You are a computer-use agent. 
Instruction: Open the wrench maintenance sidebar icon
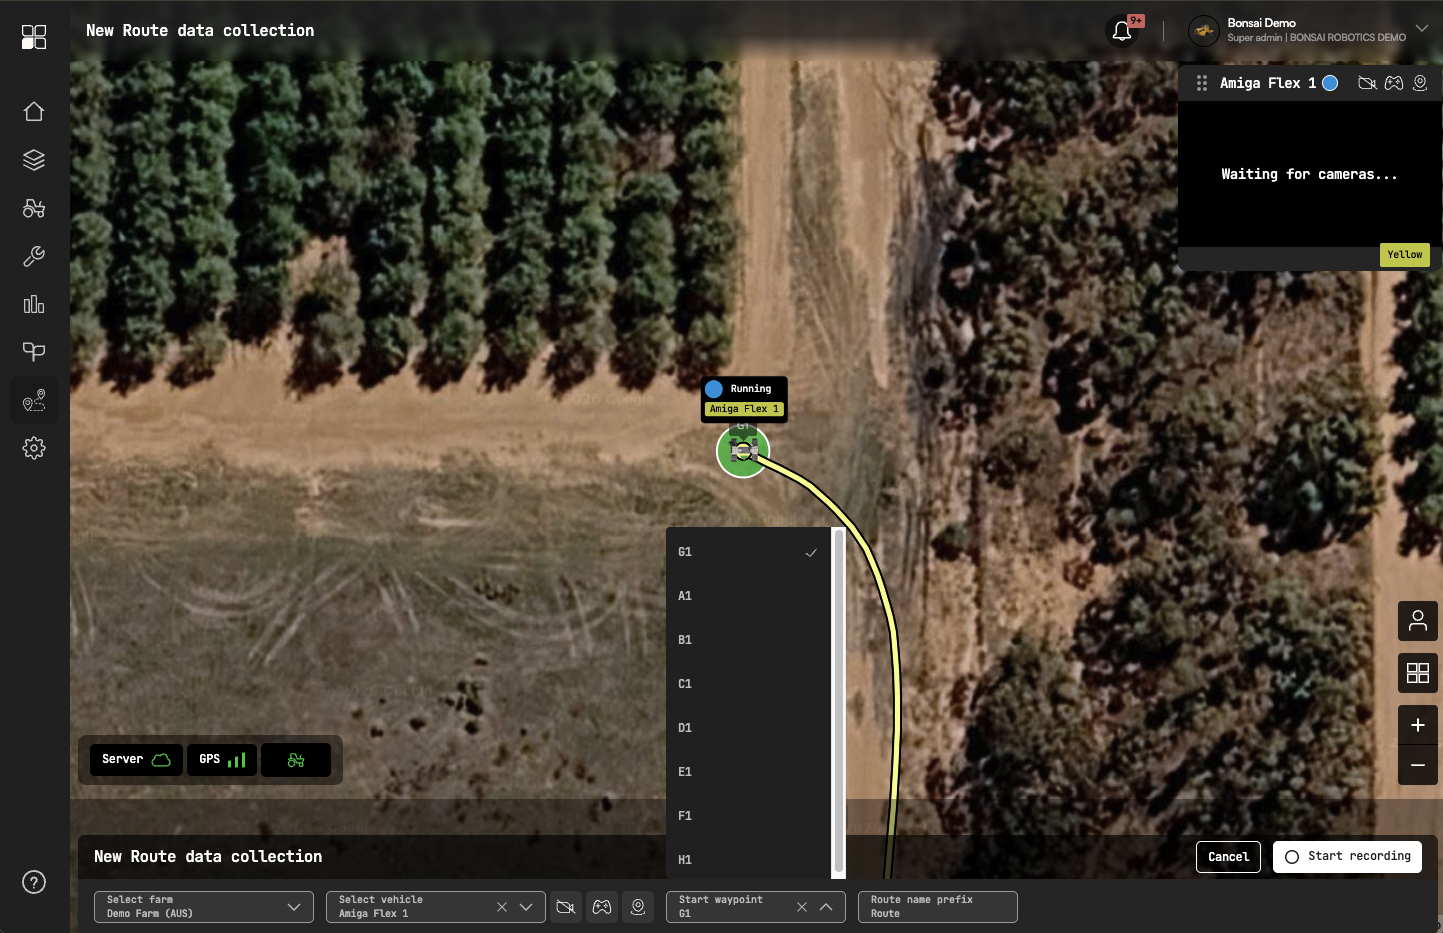(x=34, y=256)
